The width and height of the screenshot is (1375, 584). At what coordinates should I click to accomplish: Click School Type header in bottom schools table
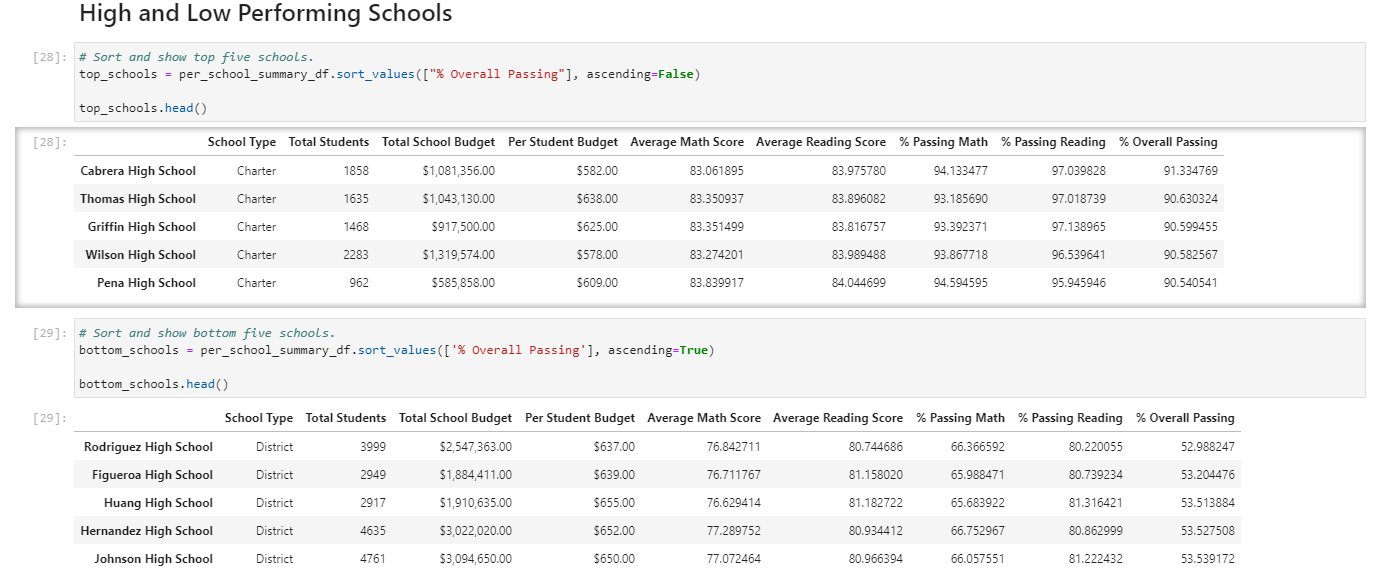click(x=259, y=418)
